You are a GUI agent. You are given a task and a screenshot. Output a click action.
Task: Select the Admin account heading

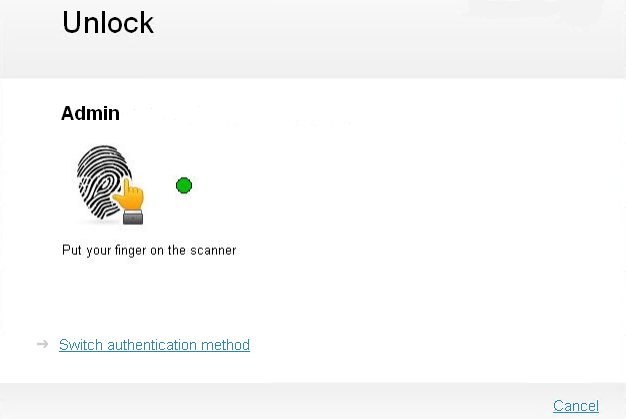coord(90,113)
